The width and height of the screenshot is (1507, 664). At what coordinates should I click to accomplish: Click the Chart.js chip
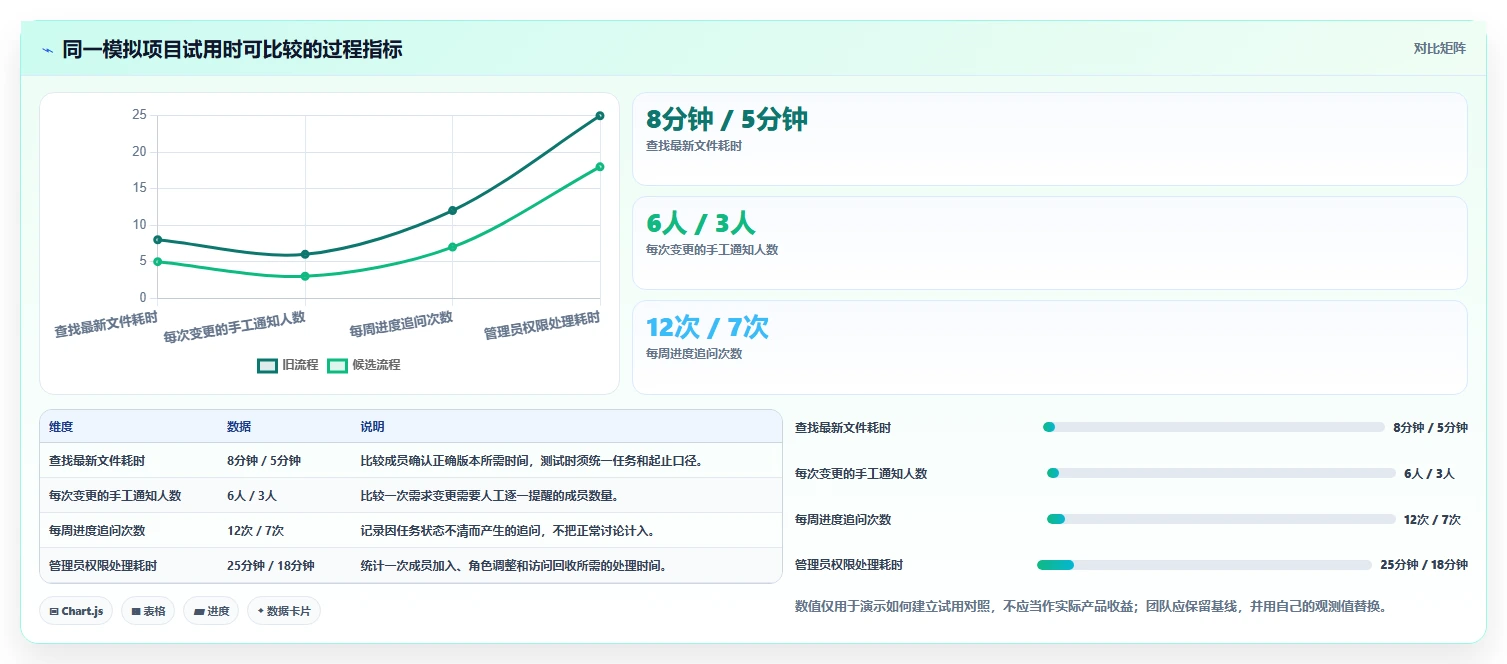76,611
